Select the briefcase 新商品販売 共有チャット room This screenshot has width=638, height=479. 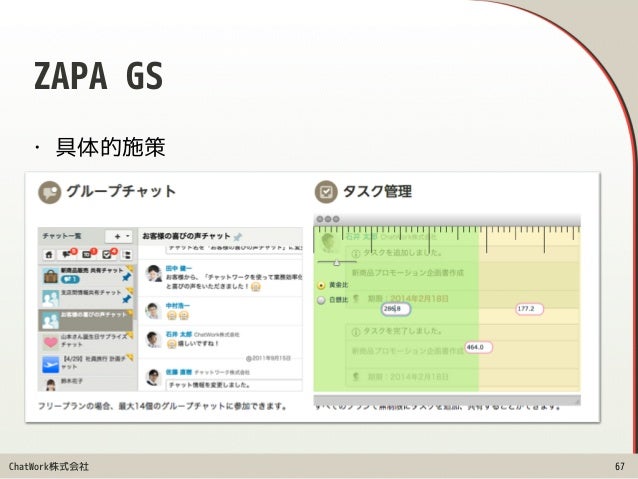pos(86,275)
